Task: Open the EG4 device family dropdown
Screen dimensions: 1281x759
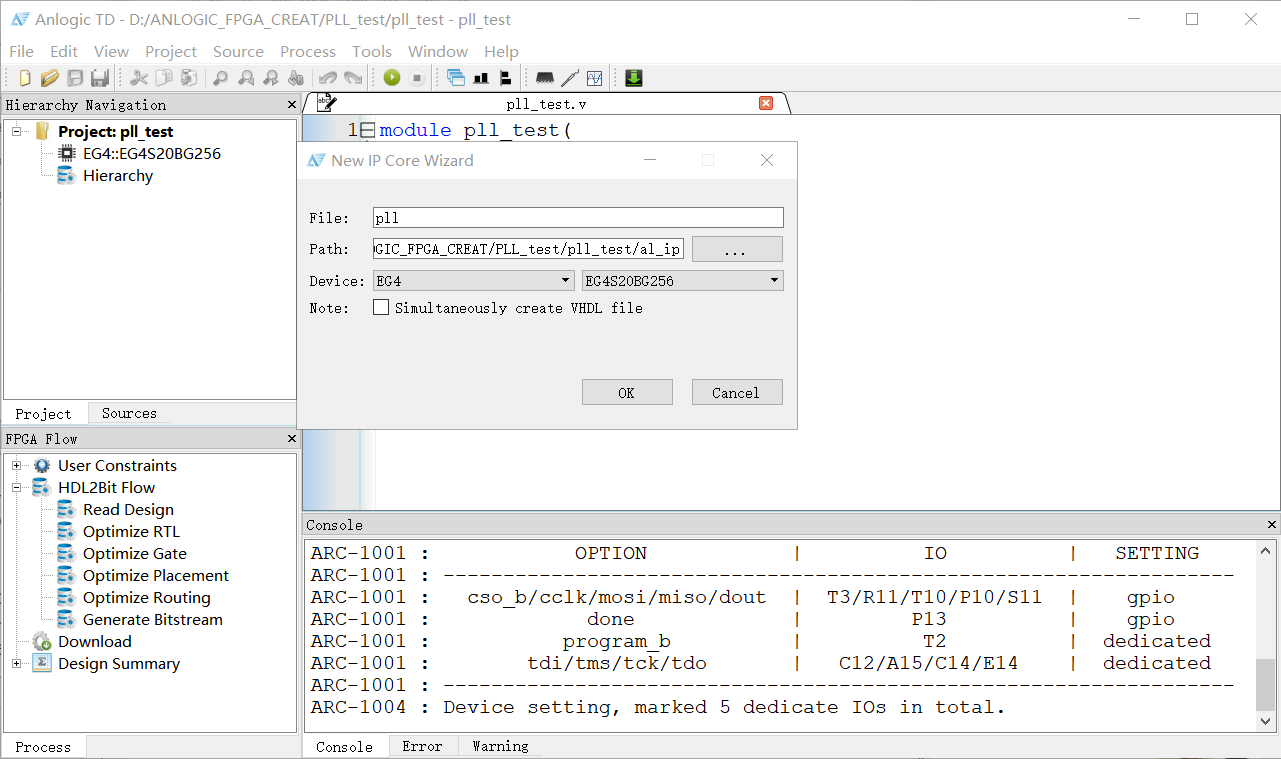Action: click(x=474, y=281)
